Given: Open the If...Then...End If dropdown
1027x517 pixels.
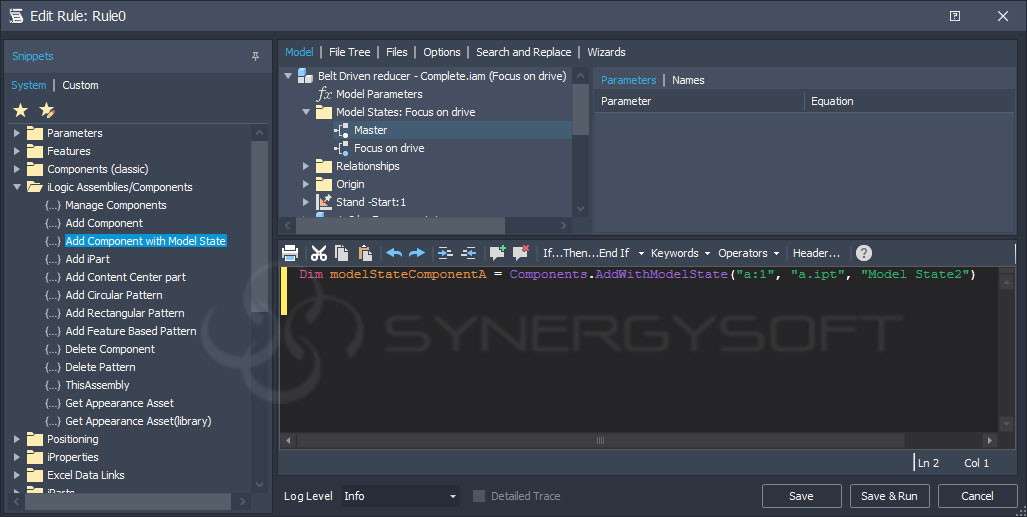Looking at the screenshot, I should click(x=593, y=253).
